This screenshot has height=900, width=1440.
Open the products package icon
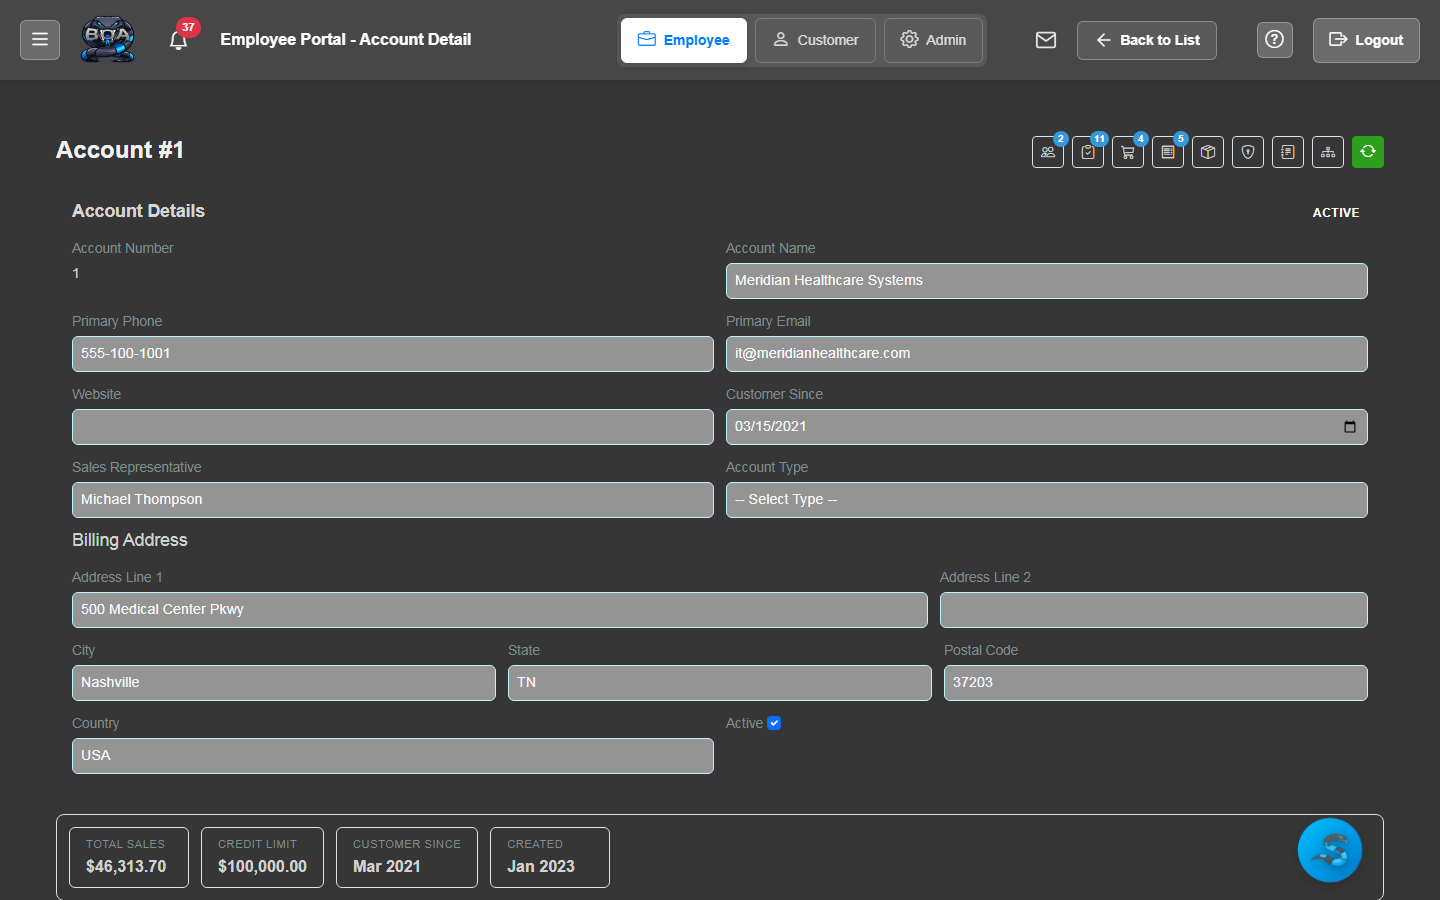[x=1208, y=152]
